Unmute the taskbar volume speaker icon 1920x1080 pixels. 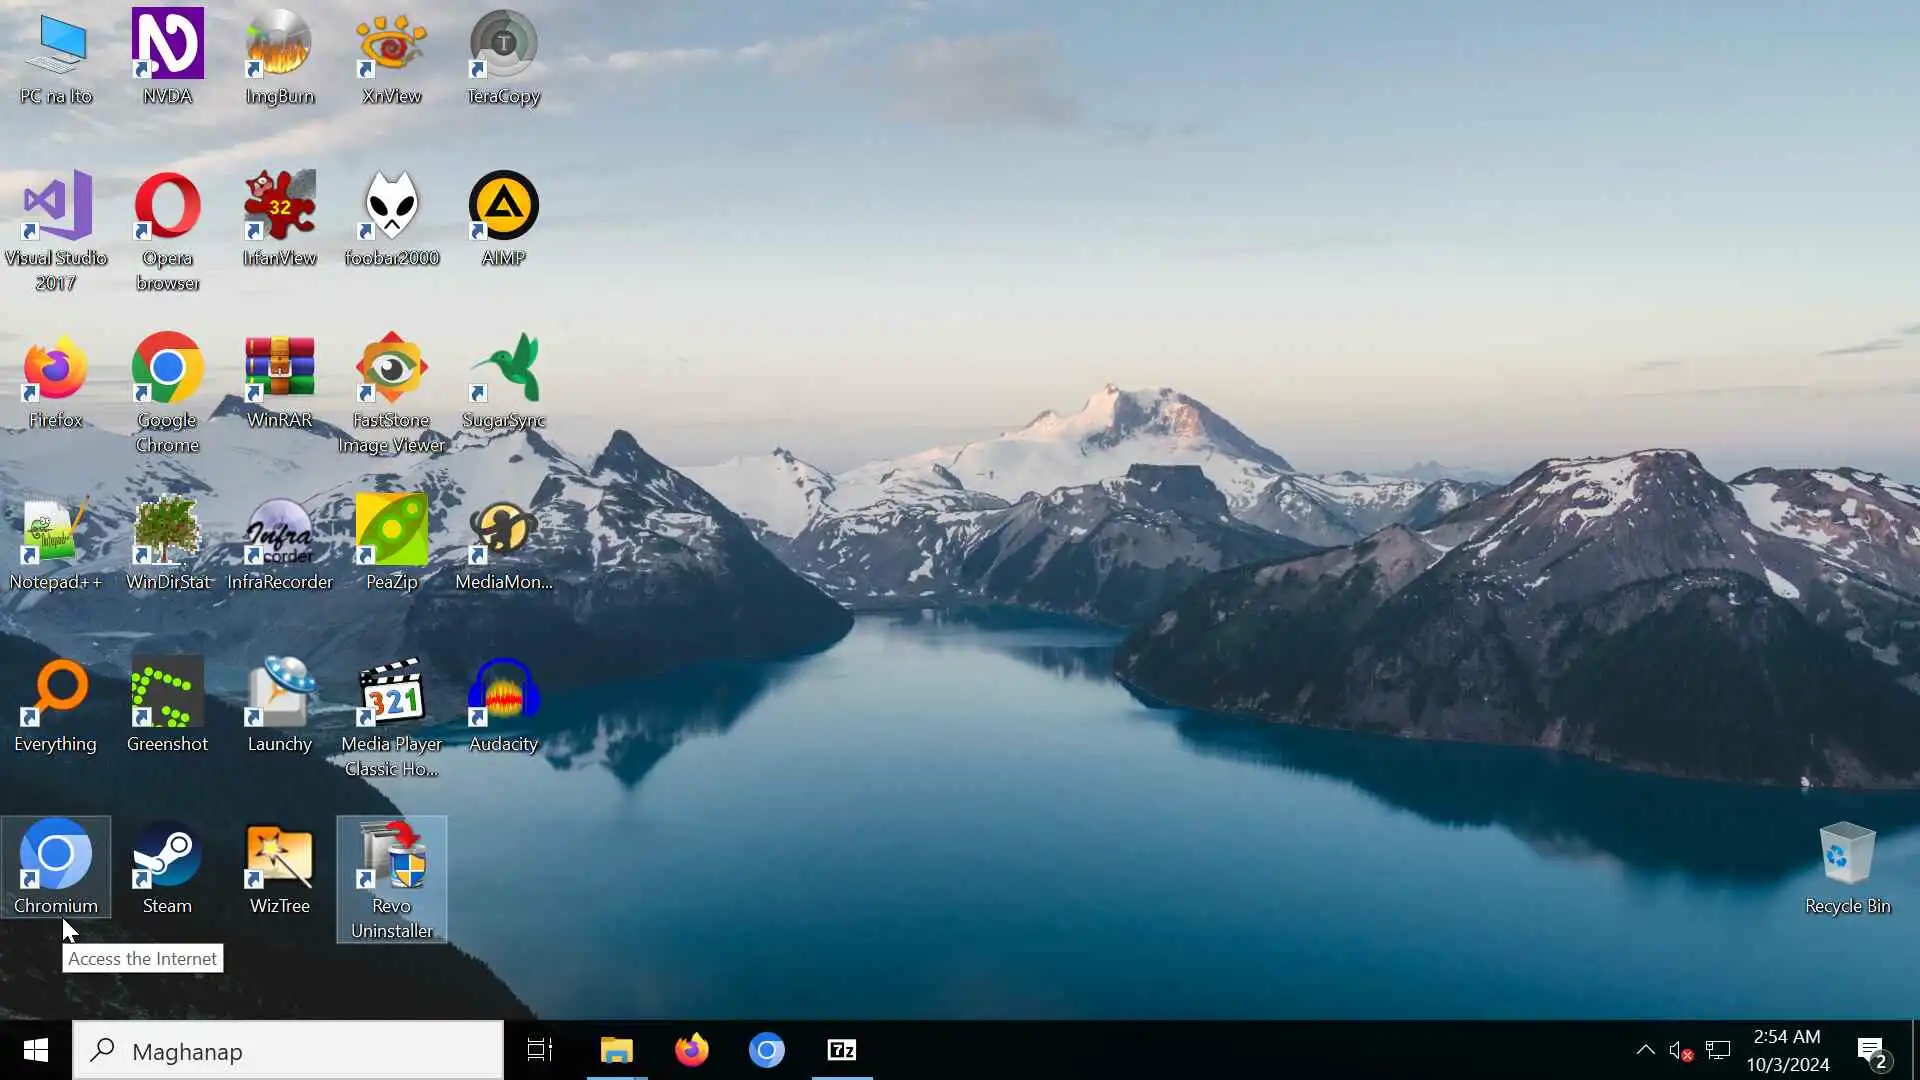pos(1680,1050)
